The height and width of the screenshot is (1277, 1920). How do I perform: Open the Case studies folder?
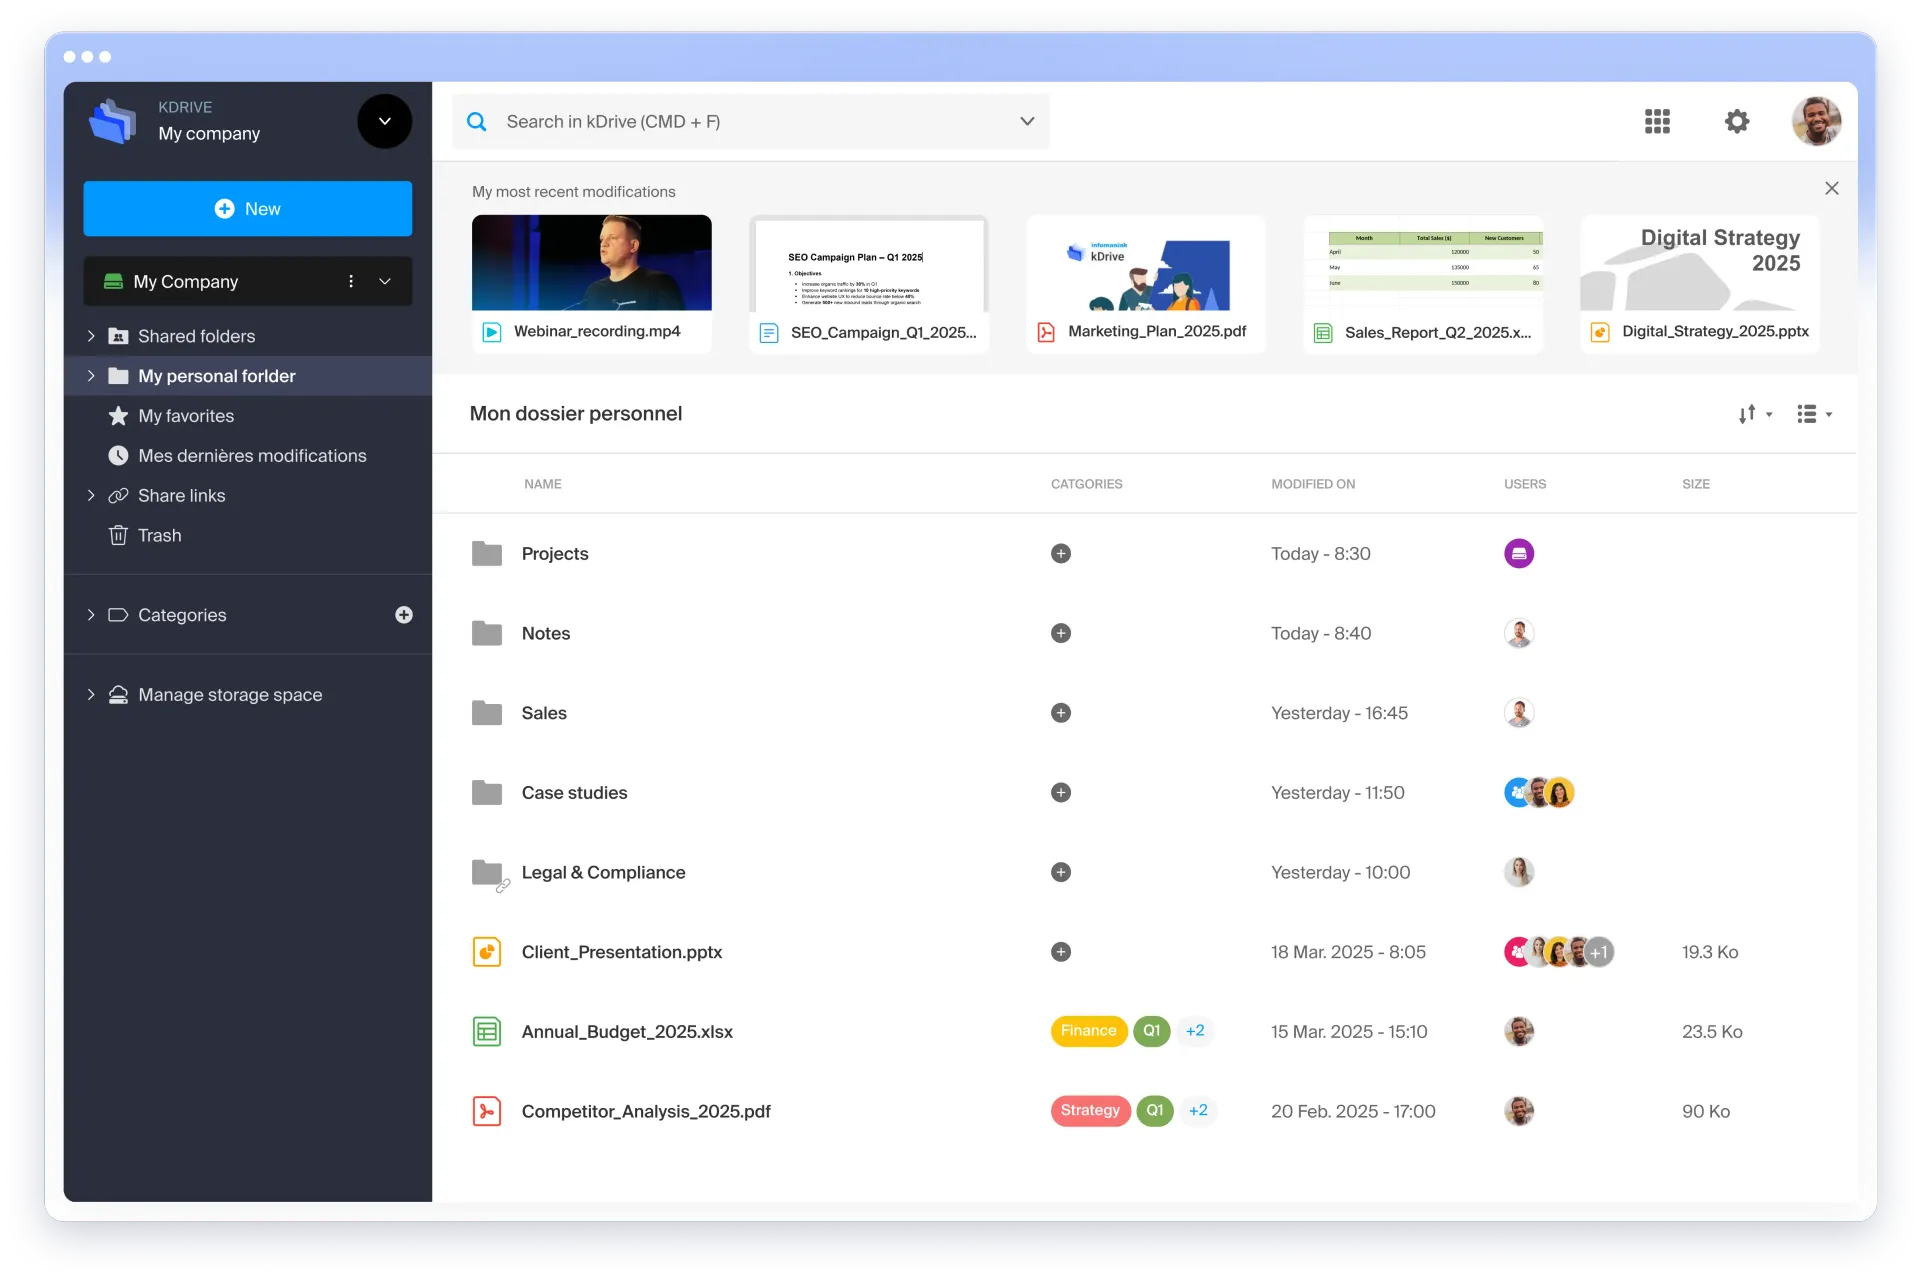tap(574, 793)
